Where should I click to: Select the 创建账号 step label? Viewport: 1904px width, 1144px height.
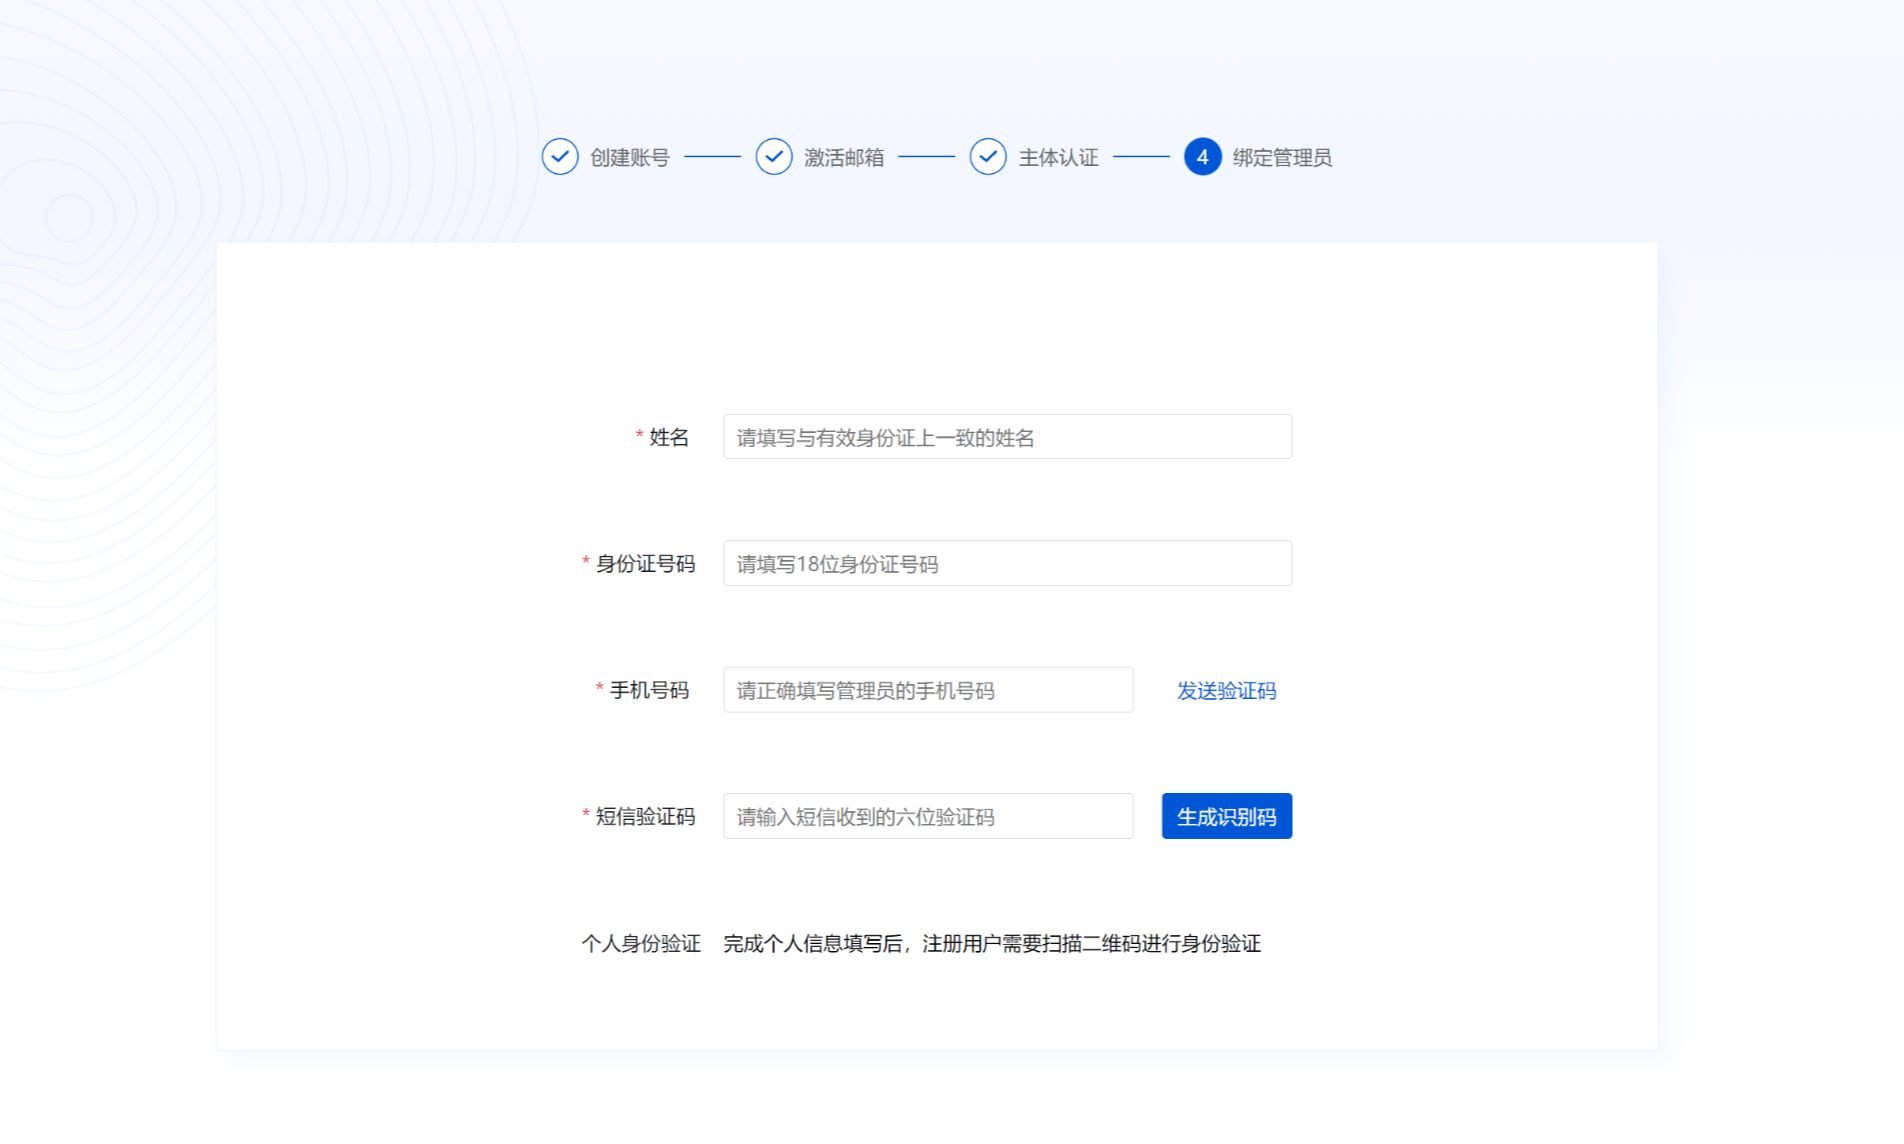click(629, 158)
